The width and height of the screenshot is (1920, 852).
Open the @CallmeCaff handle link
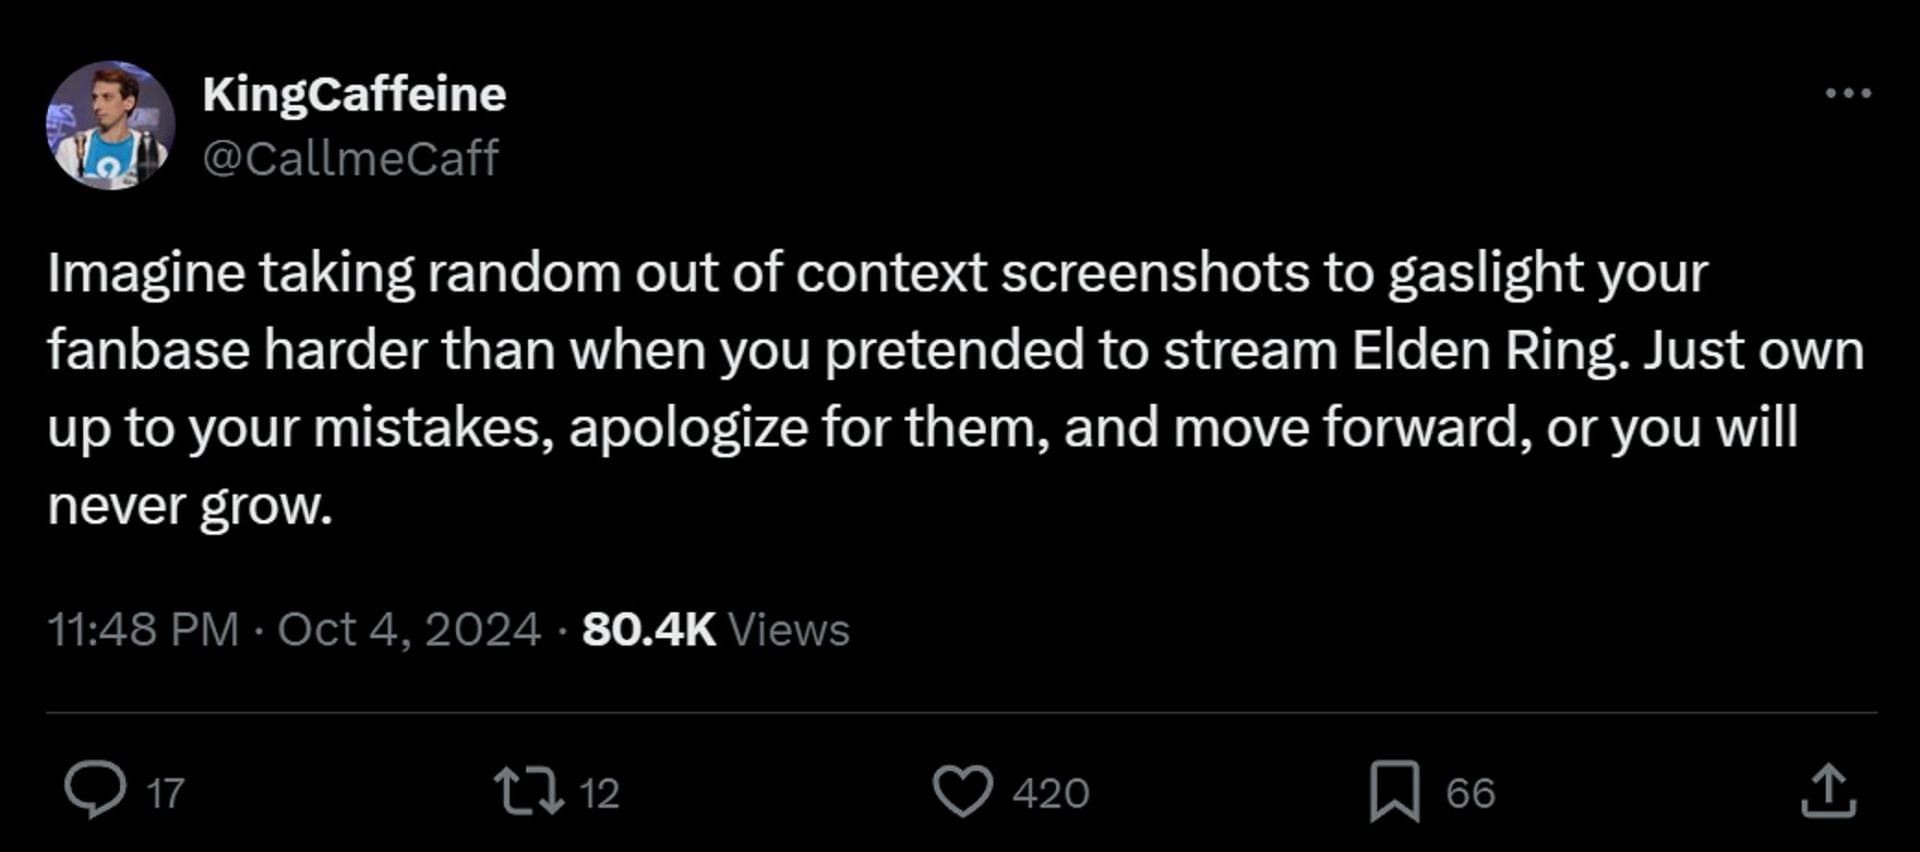(x=350, y=158)
